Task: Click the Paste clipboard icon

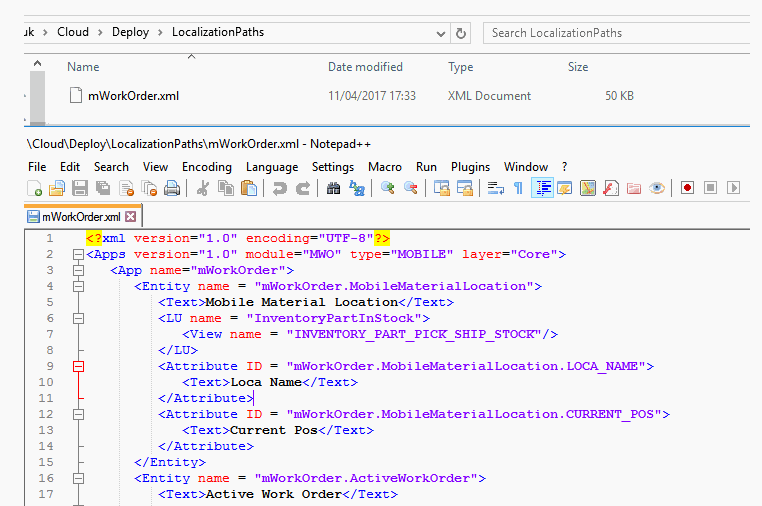Action: click(x=249, y=188)
